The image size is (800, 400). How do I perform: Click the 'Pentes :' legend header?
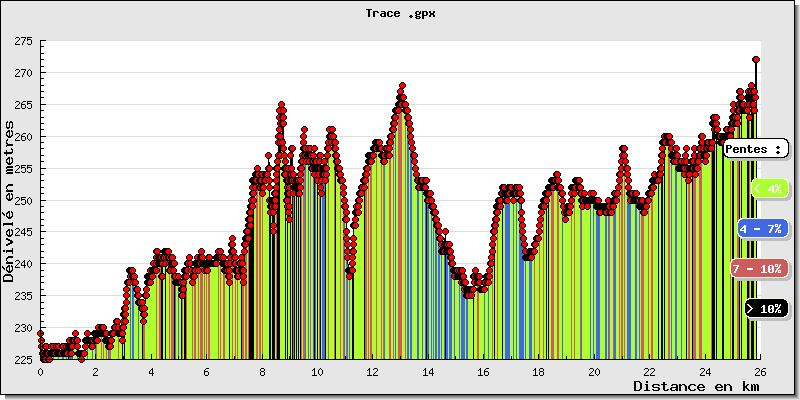755,149
